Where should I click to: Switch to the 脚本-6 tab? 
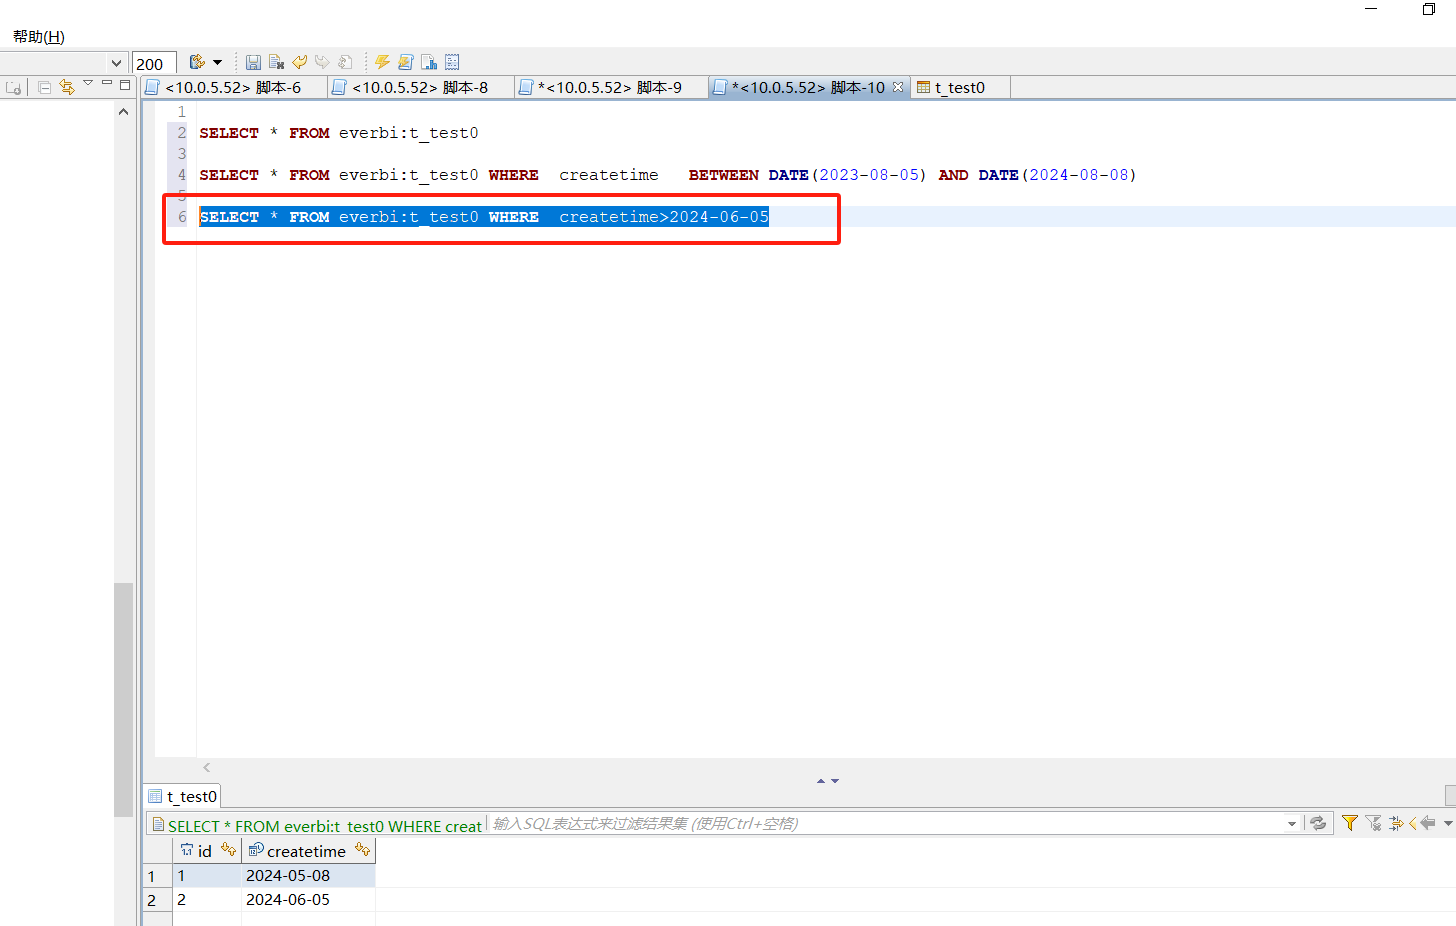233,87
